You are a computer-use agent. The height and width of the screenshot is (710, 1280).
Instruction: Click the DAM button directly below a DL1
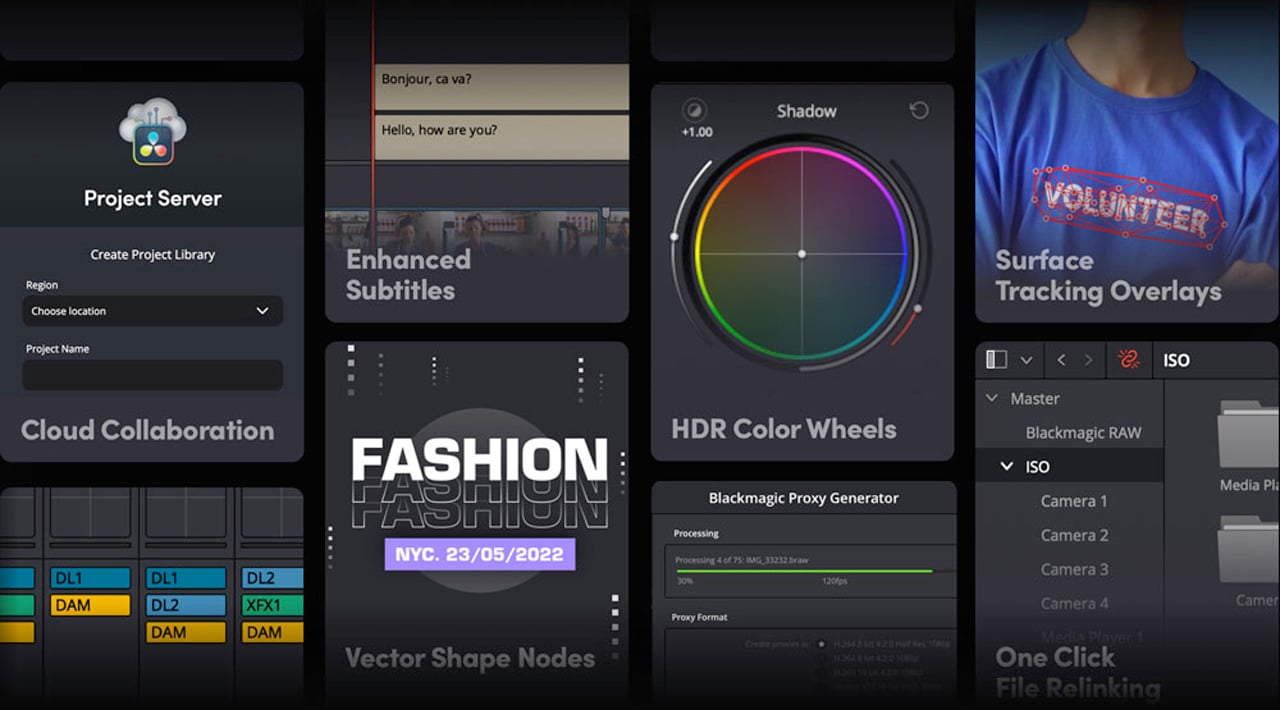click(90, 605)
